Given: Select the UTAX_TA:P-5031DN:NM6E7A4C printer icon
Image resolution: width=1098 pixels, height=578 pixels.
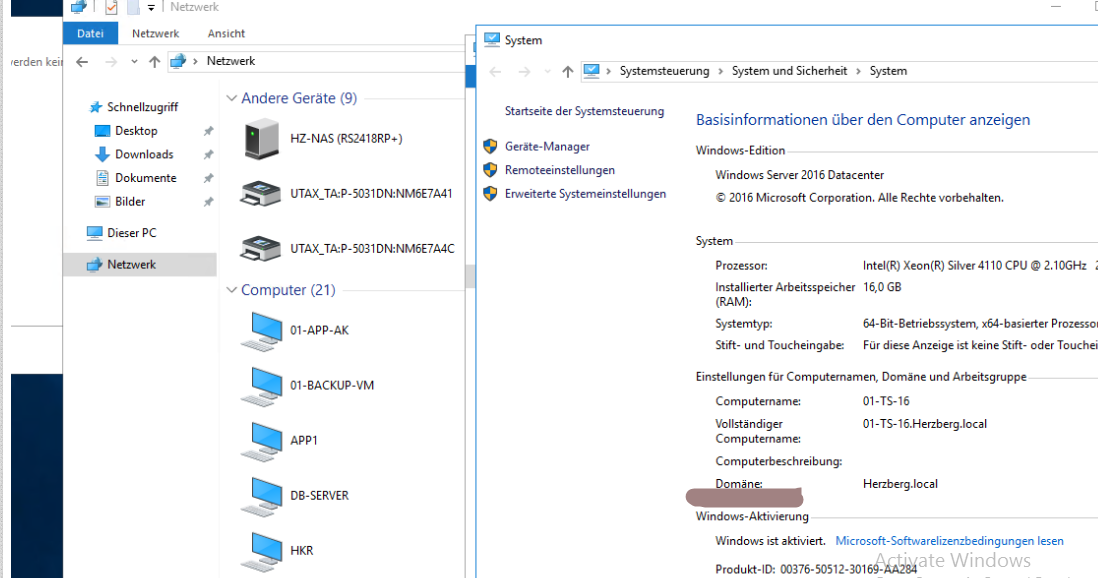Looking at the screenshot, I should 261,248.
